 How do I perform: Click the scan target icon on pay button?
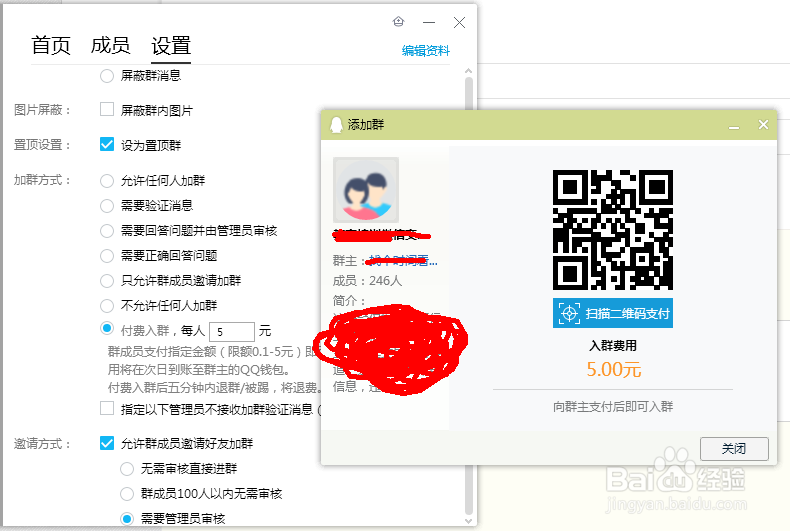click(x=569, y=313)
